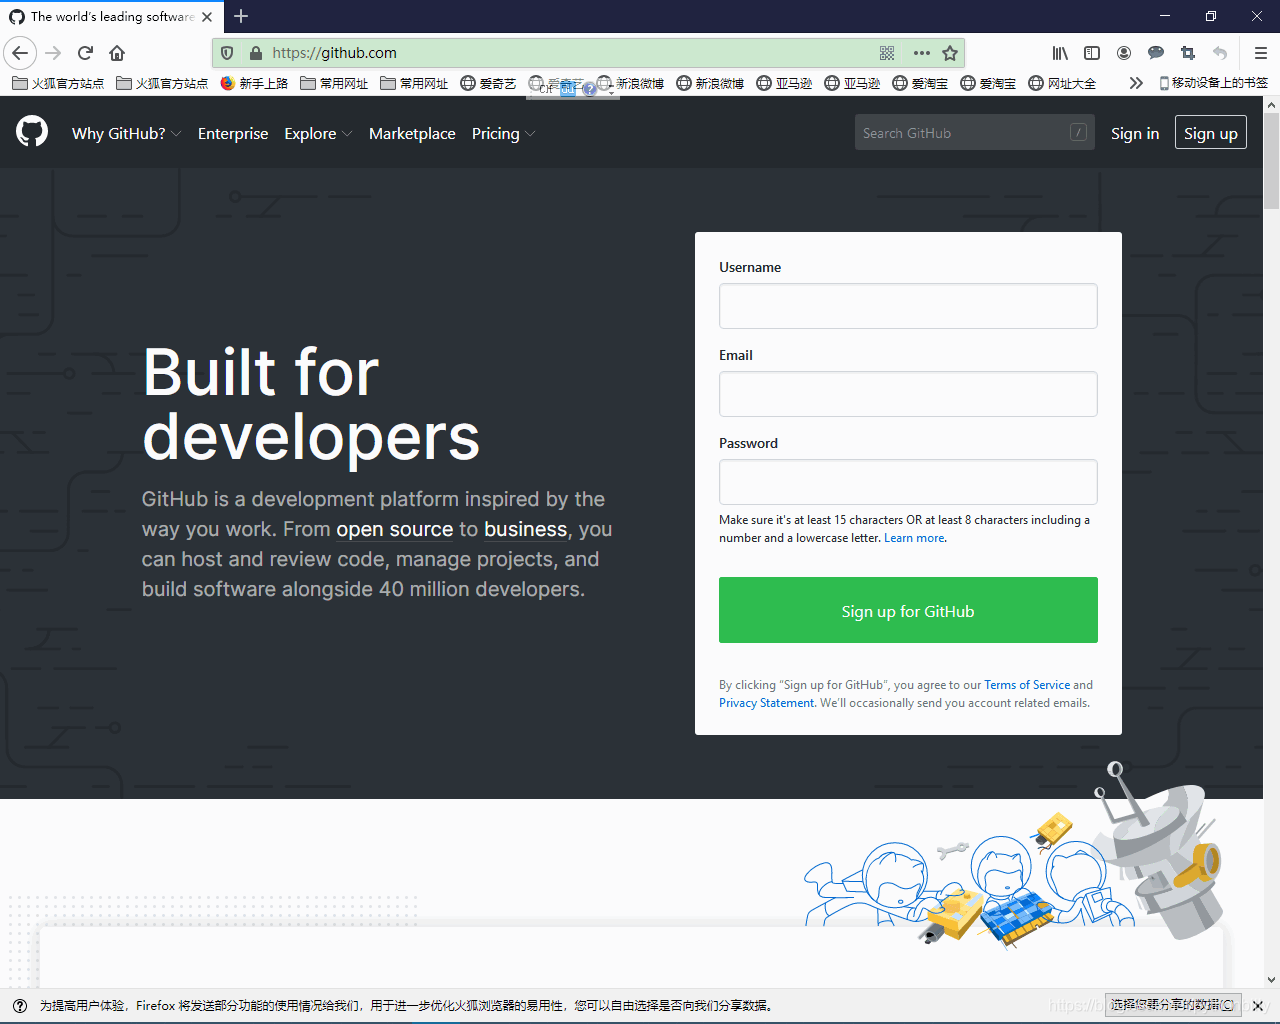The height and width of the screenshot is (1024, 1280).
Task: Click the info icon on the notification bar
Action: click(x=20, y=1006)
